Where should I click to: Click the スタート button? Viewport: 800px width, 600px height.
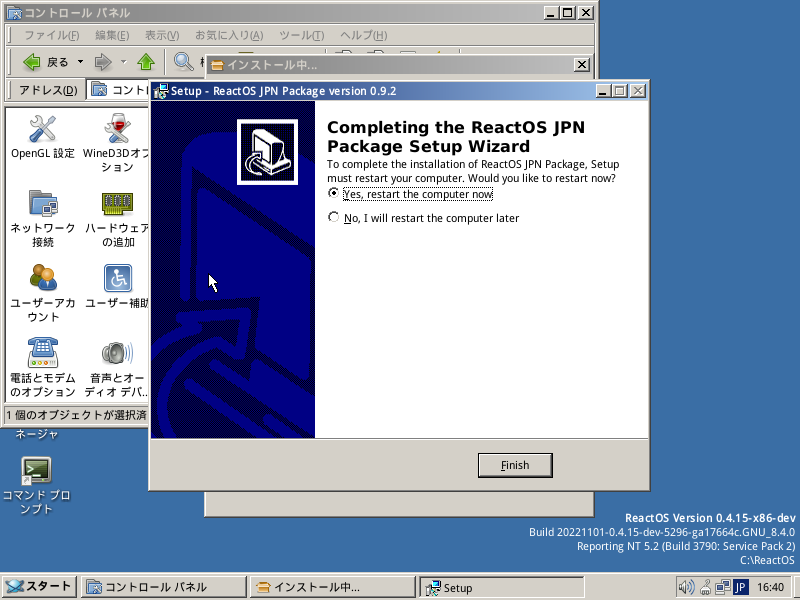[38, 586]
